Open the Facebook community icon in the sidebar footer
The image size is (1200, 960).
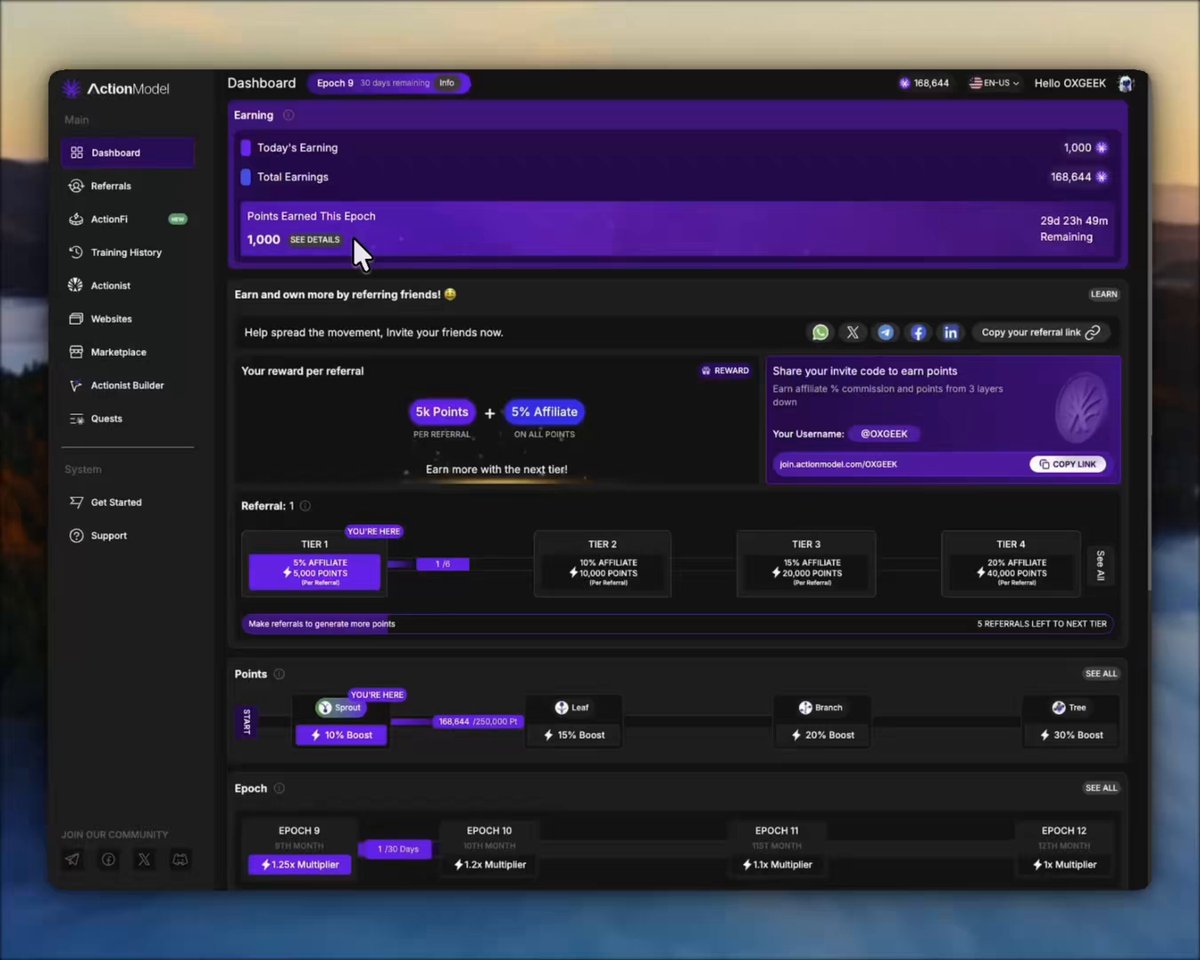pos(108,859)
